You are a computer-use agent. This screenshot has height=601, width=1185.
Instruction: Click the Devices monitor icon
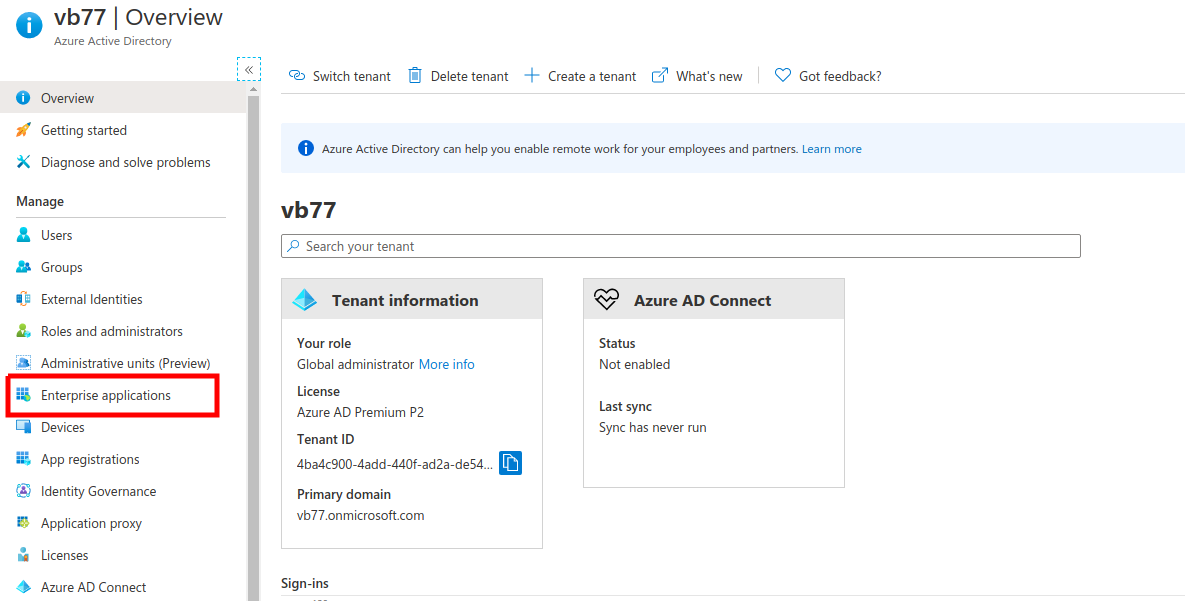pos(23,427)
